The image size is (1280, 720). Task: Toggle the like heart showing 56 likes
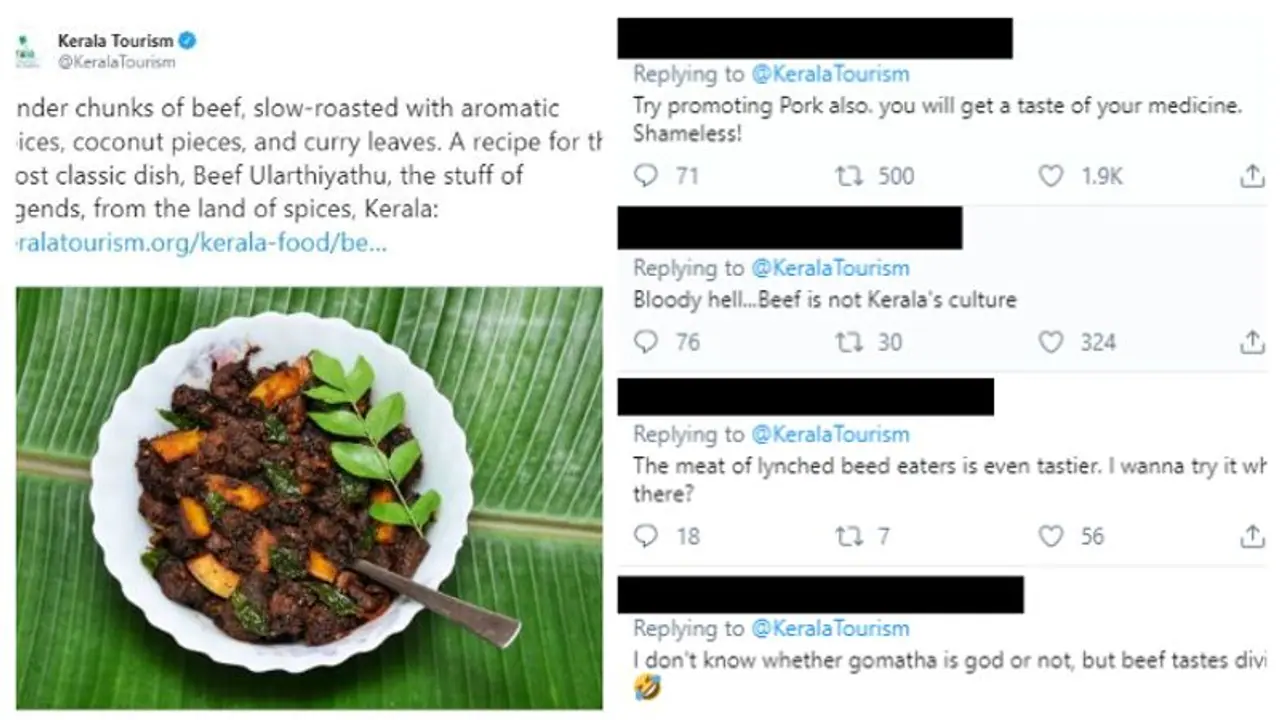tap(1051, 536)
